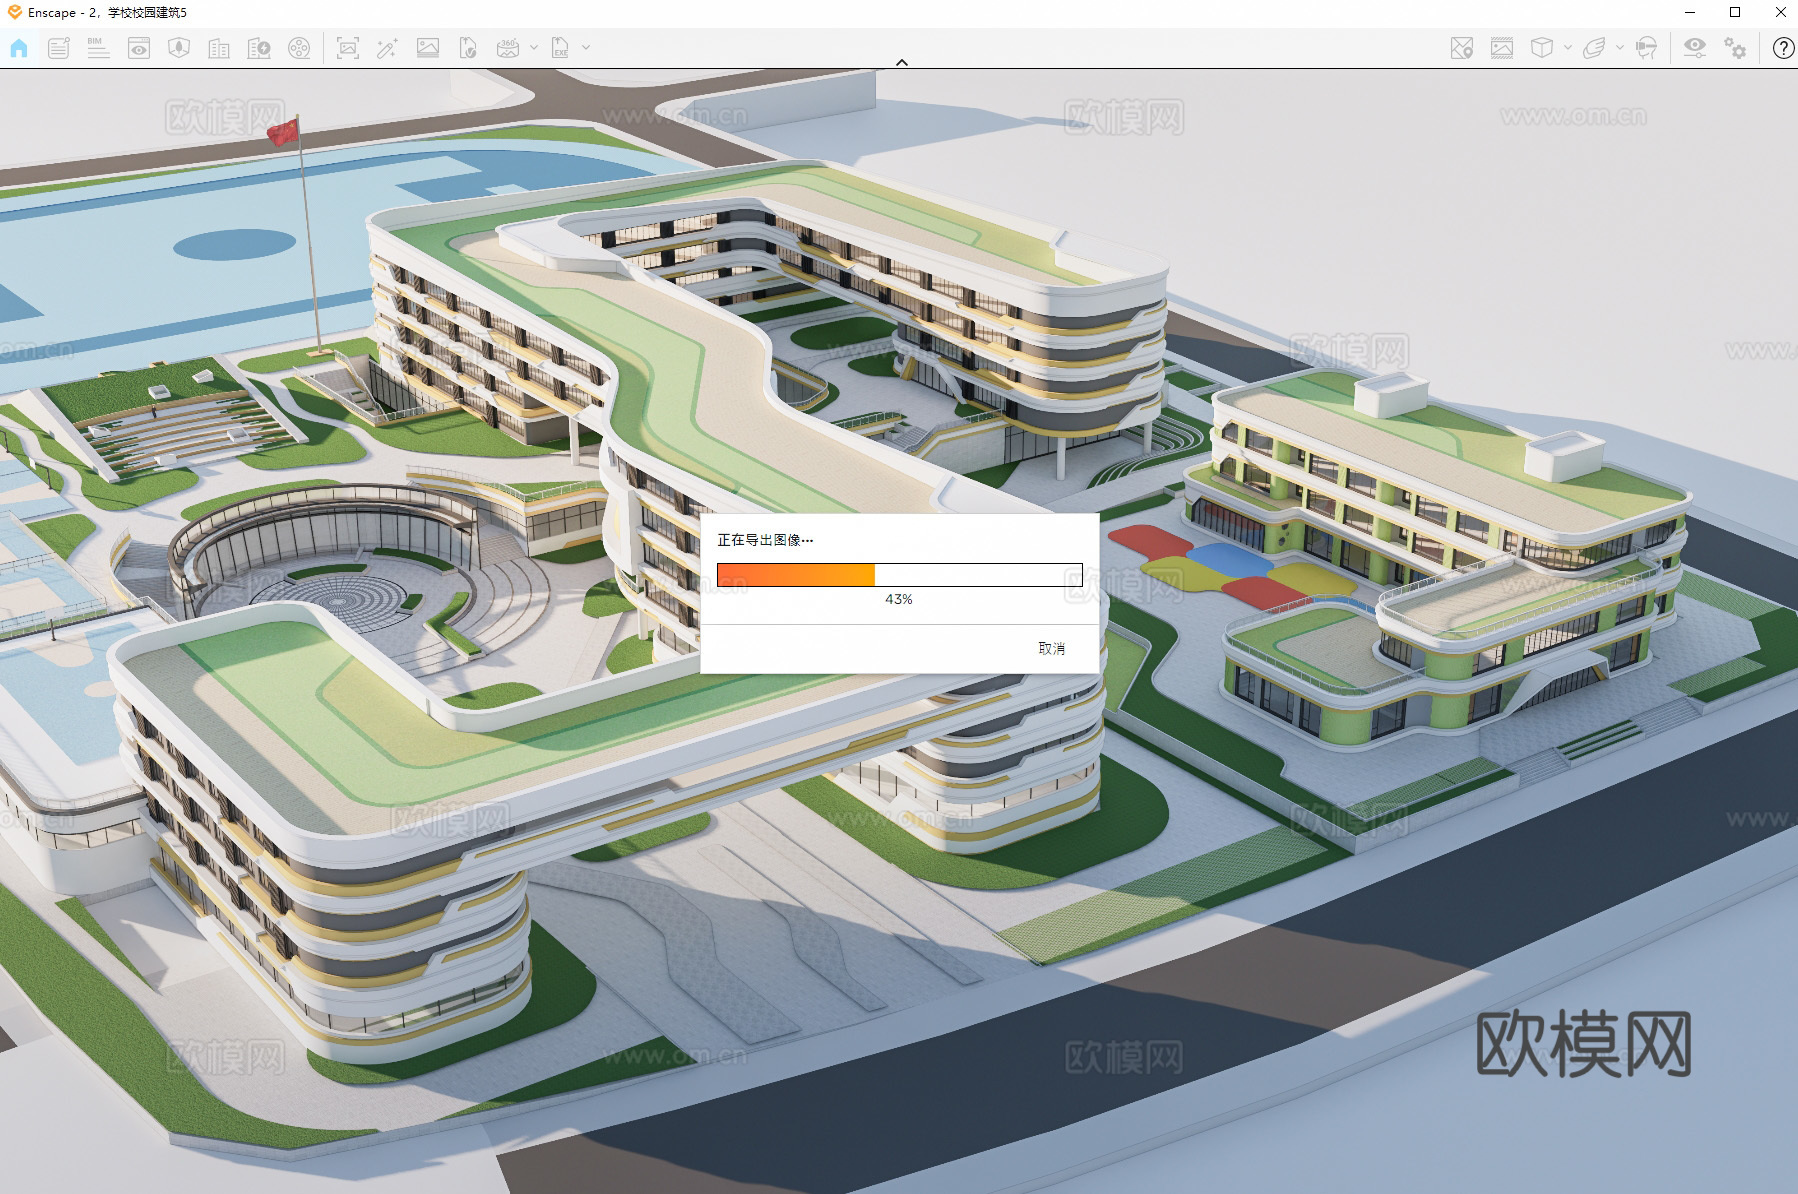Open the Help question mark icon
This screenshot has width=1798, height=1194.
(x=1783, y=48)
